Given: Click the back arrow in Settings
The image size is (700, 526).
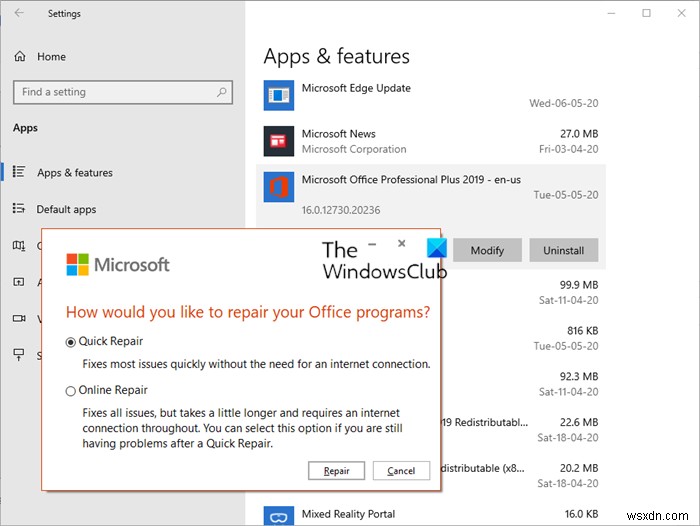Looking at the screenshot, I should point(19,13).
